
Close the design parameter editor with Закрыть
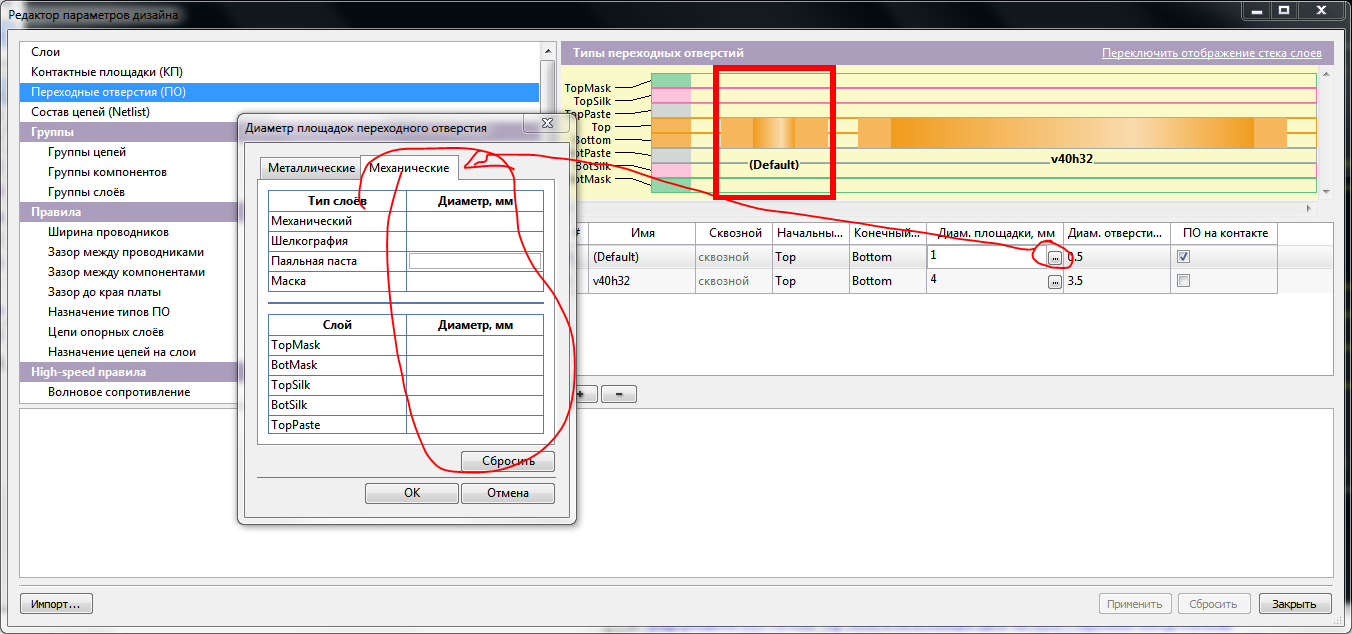[1295, 604]
